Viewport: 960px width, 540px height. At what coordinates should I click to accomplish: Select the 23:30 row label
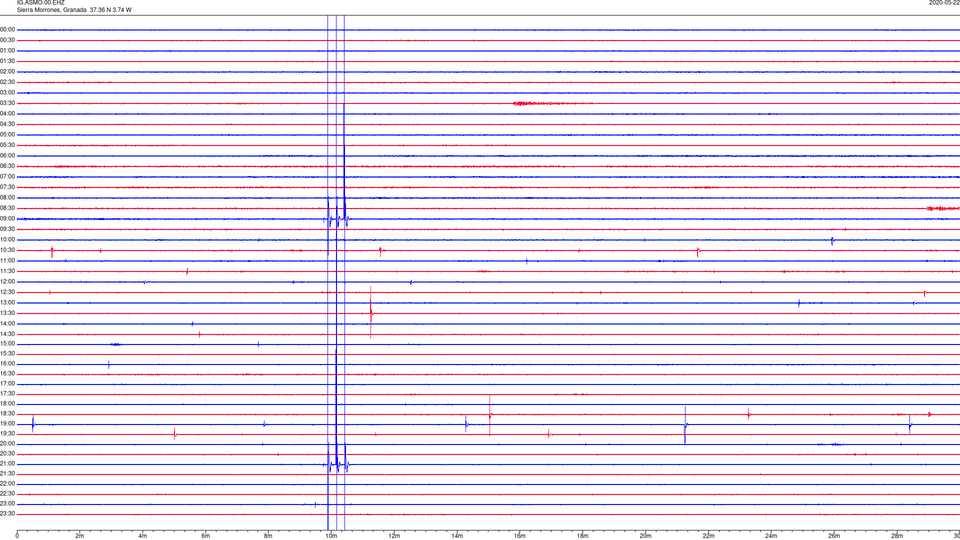point(7,514)
